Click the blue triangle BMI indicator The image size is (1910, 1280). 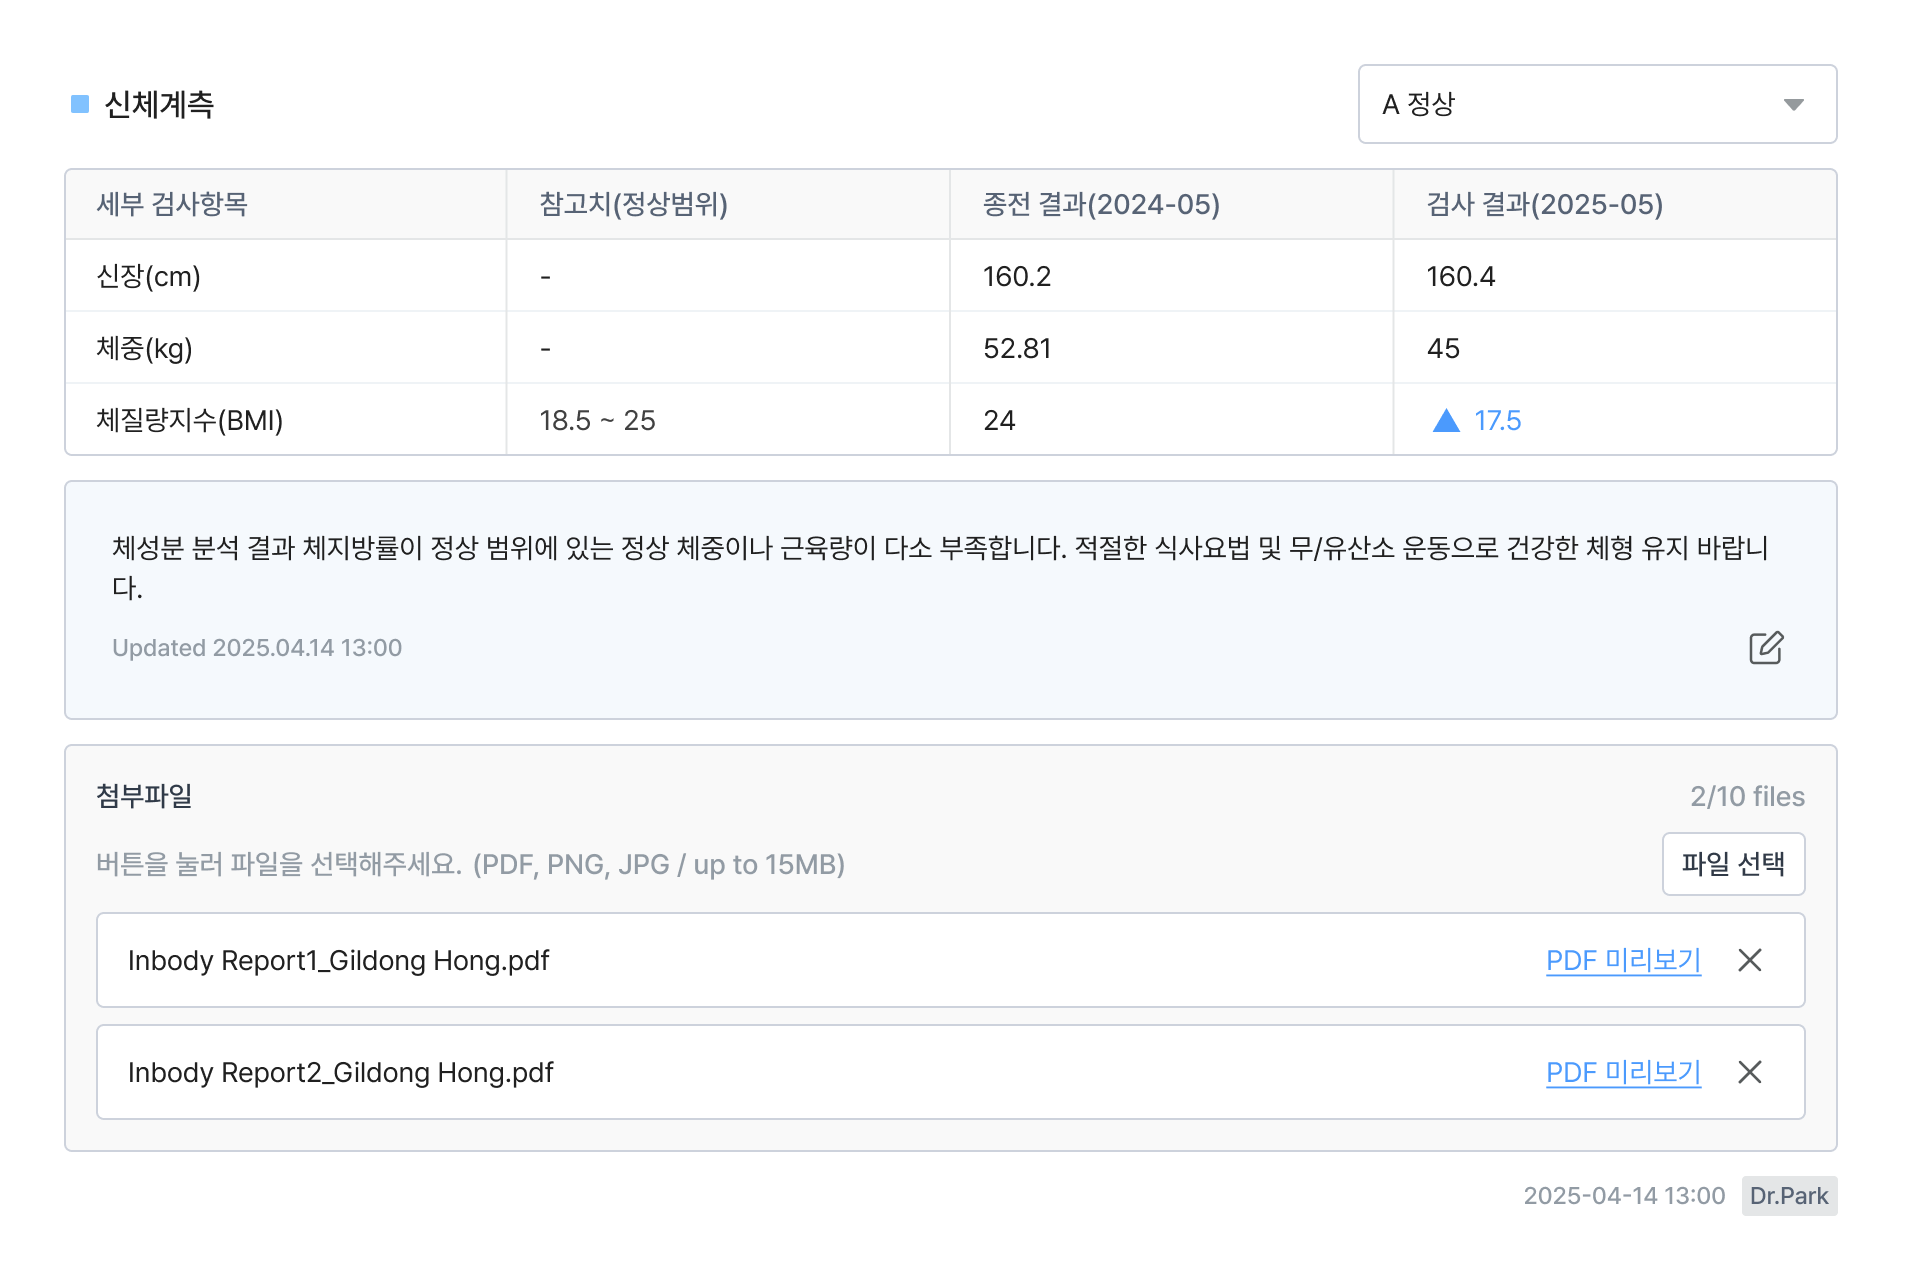1446,420
